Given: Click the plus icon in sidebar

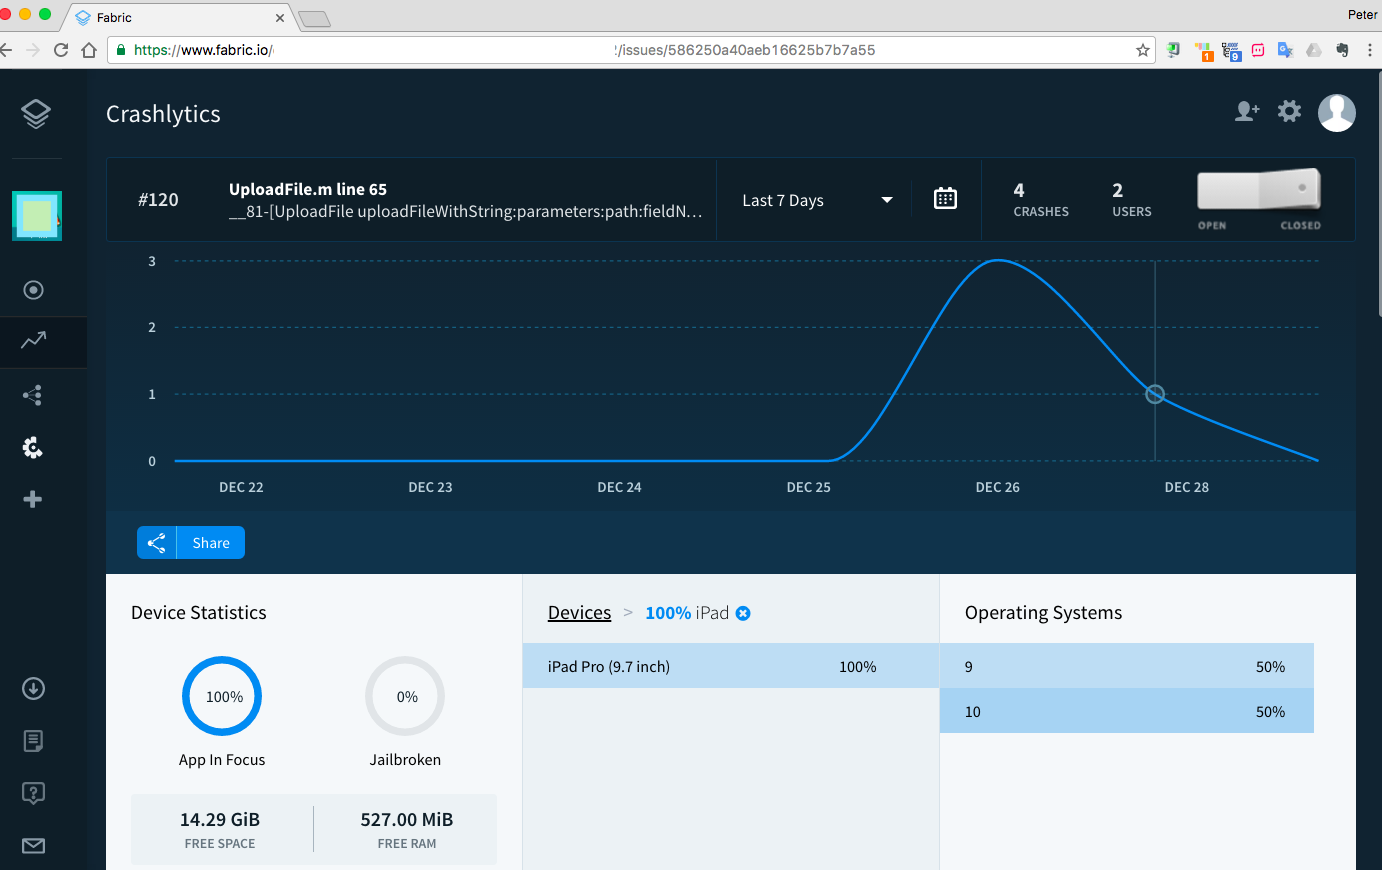Looking at the screenshot, I should pos(33,499).
